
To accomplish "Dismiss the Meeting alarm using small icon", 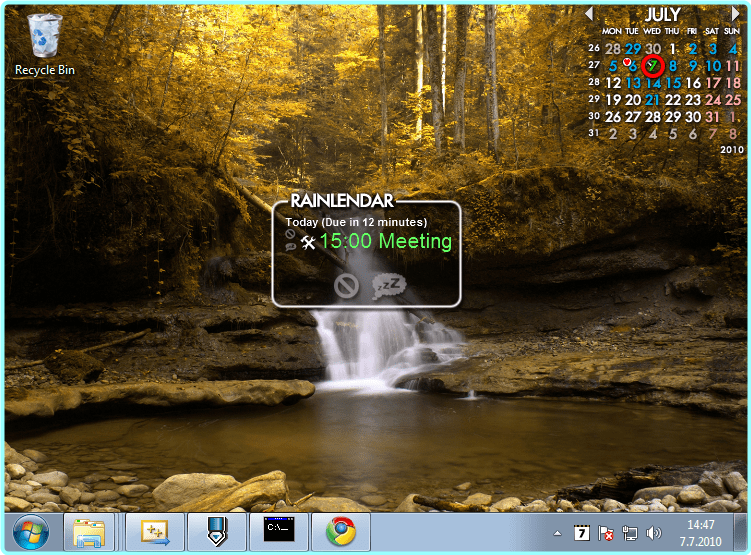I will click(x=289, y=234).
